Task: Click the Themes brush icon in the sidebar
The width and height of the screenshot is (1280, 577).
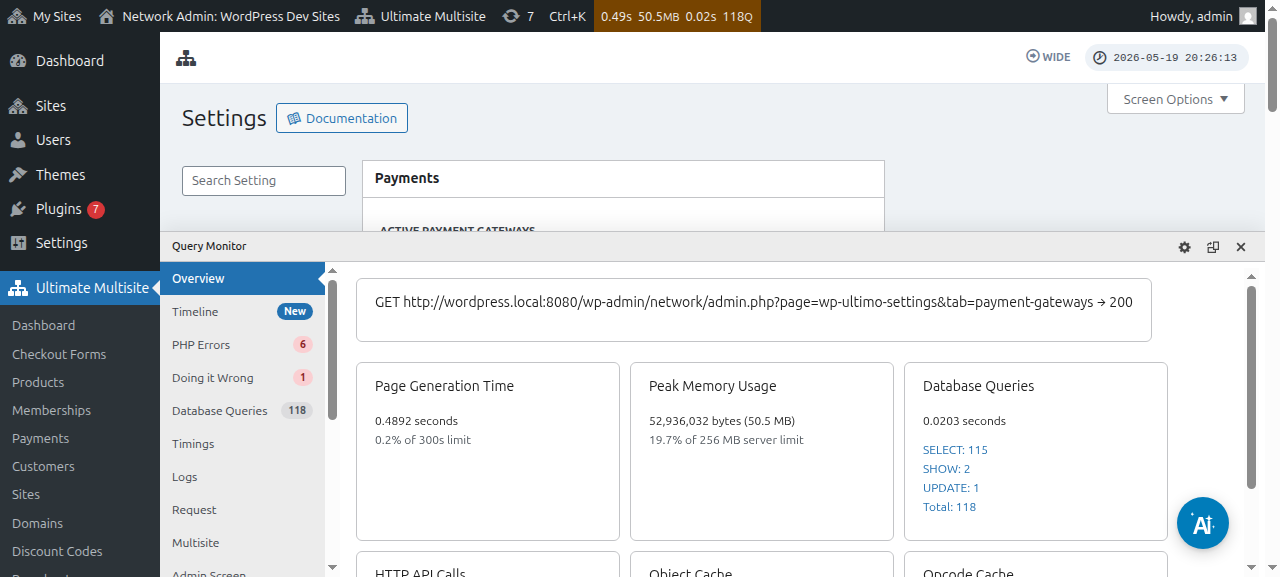Action: [18, 175]
